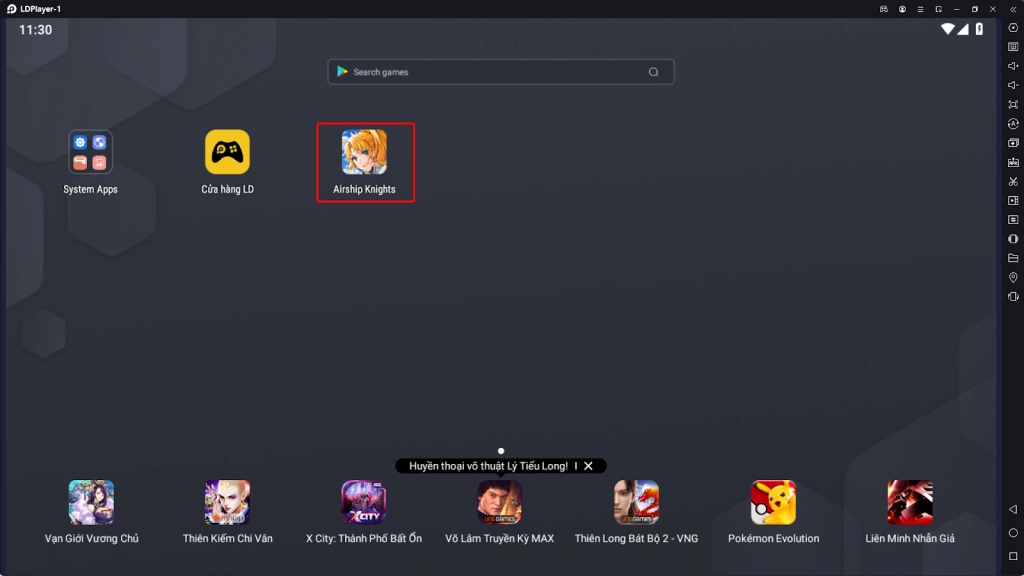Image resolution: width=1024 pixels, height=576 pixels.
Task: Open the shared folder icon in sidebar
Action: [1013, 258]
